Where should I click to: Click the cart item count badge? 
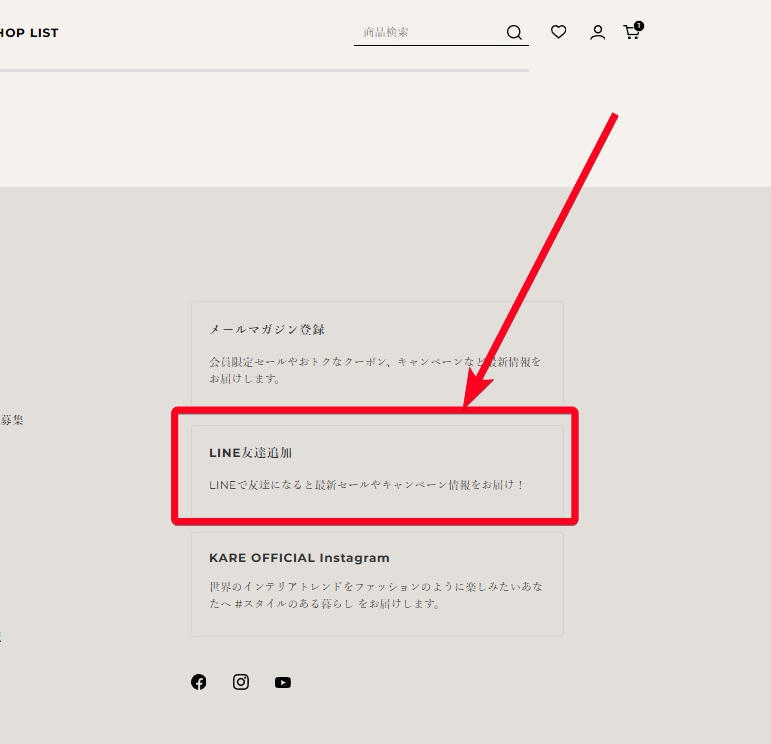click(x=639, y=25)
